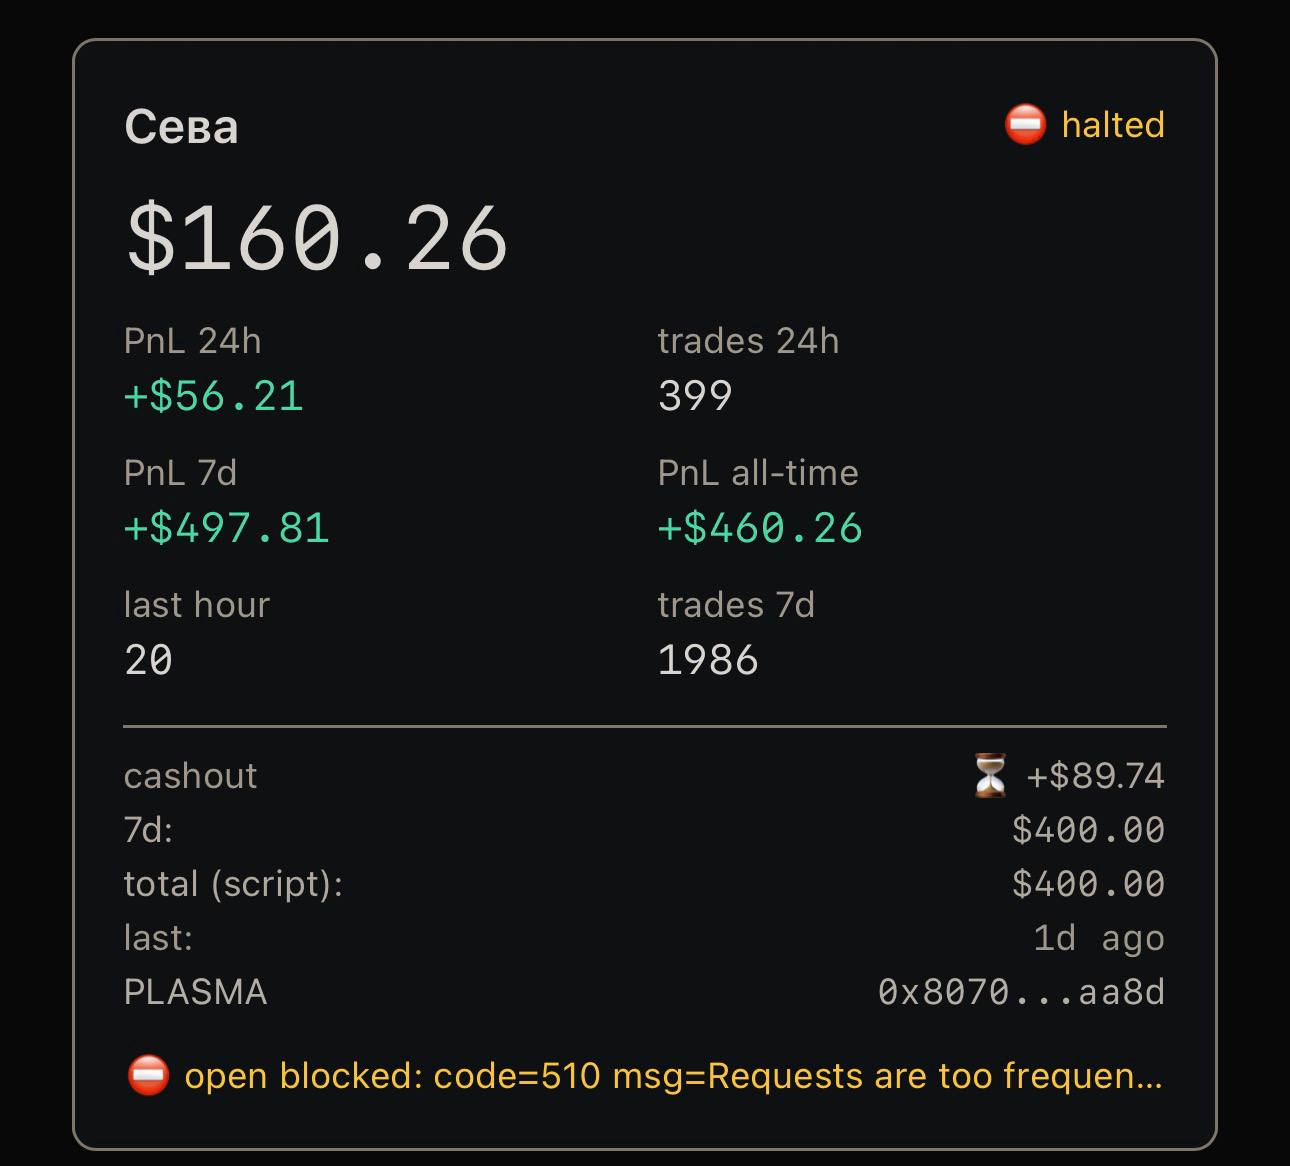Image resolution: width=1290 pixels, height=1166 pixels.
Task: Select the wallet address 0x8070...aa8d
Action: 1021,992
